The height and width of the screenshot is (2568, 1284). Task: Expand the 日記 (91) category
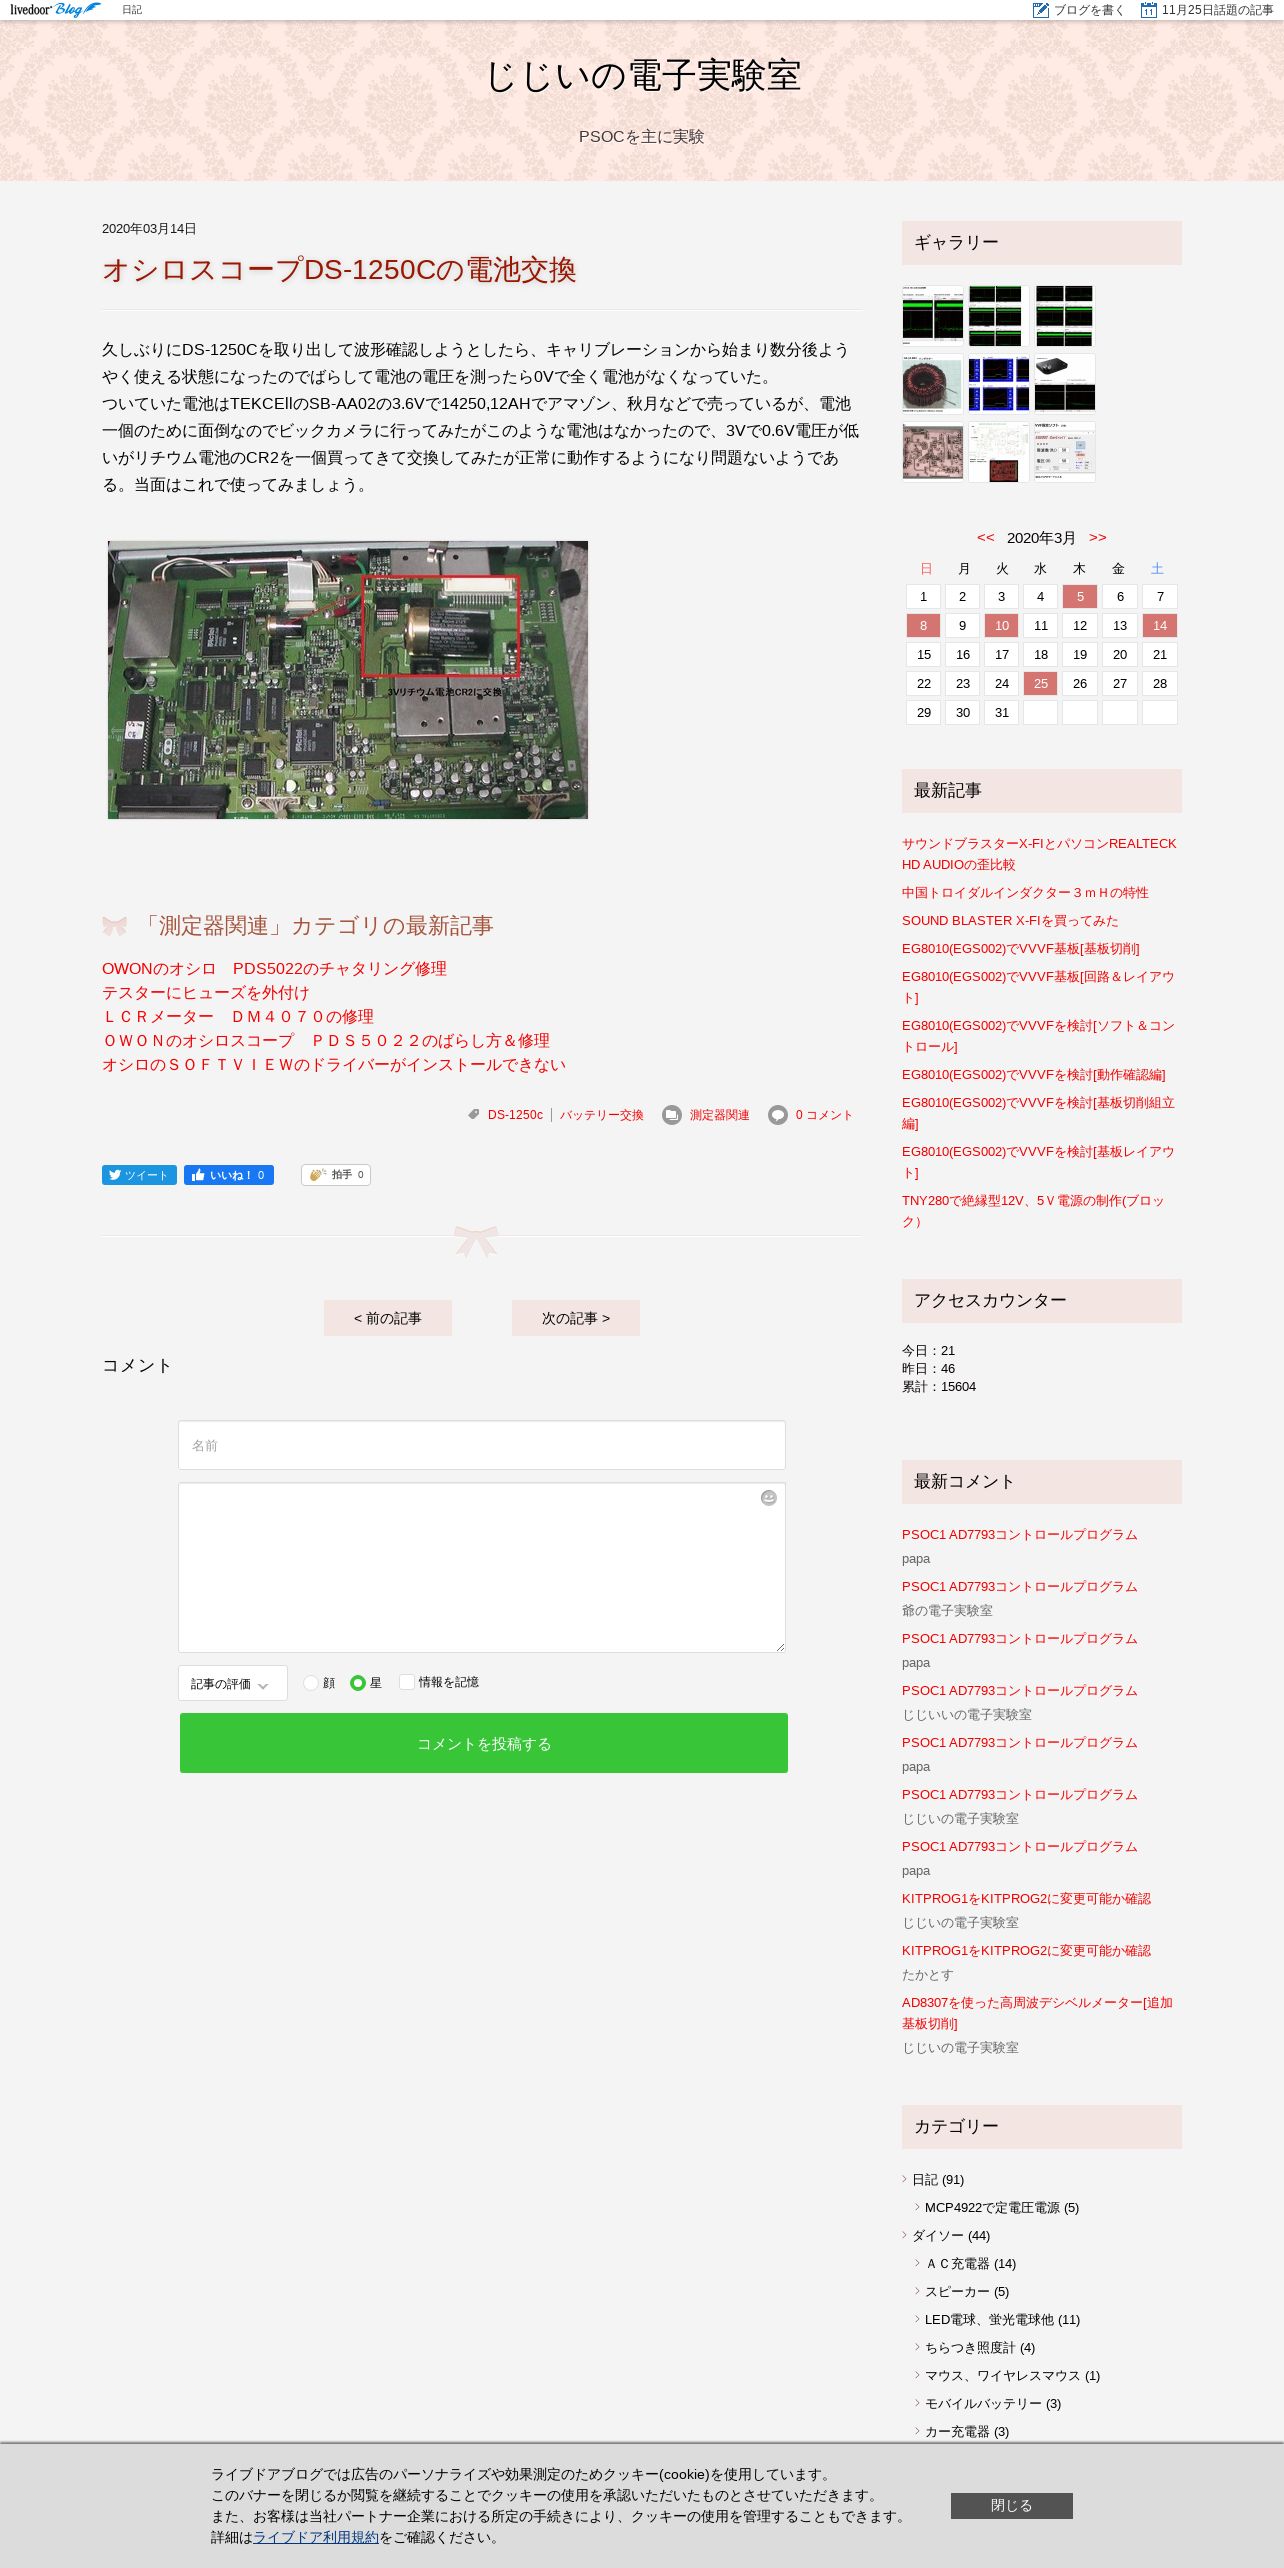(938, 2179)
